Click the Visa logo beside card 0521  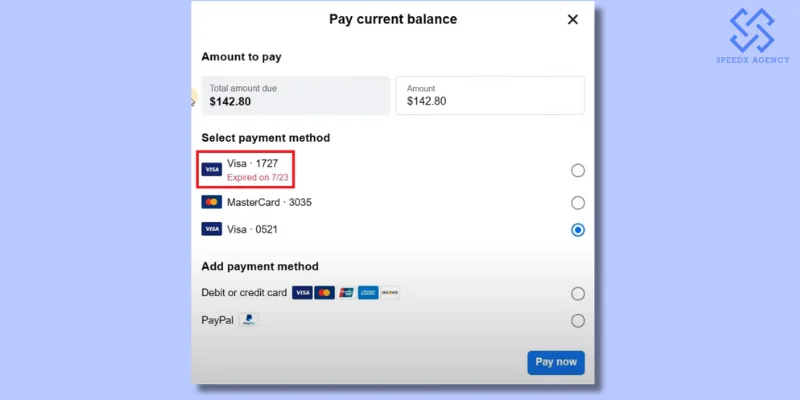(x=211, y=229)
